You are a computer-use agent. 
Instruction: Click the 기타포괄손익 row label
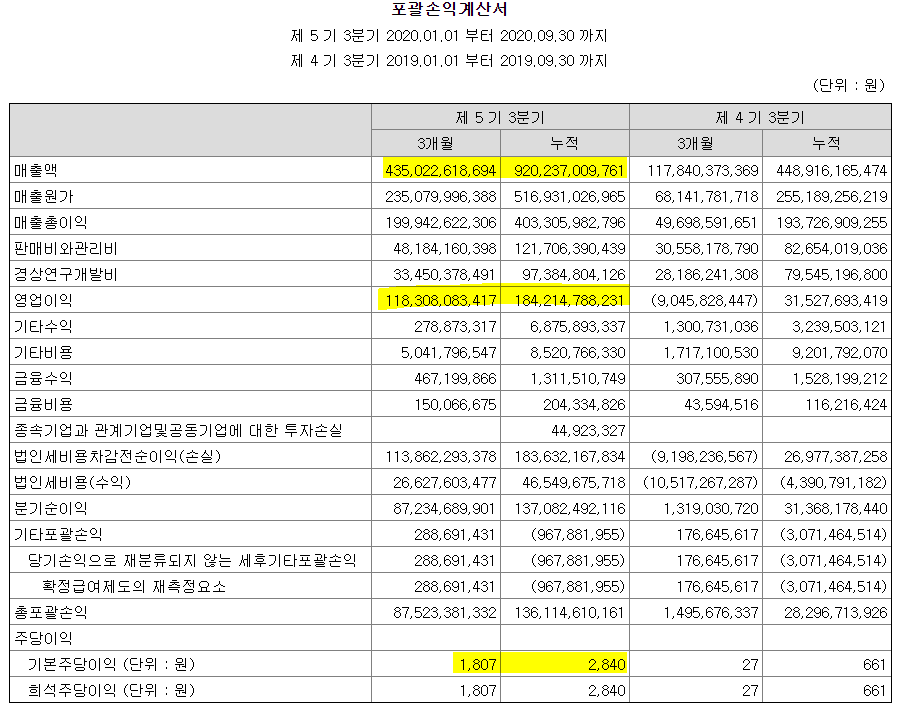tap(58, 534)
